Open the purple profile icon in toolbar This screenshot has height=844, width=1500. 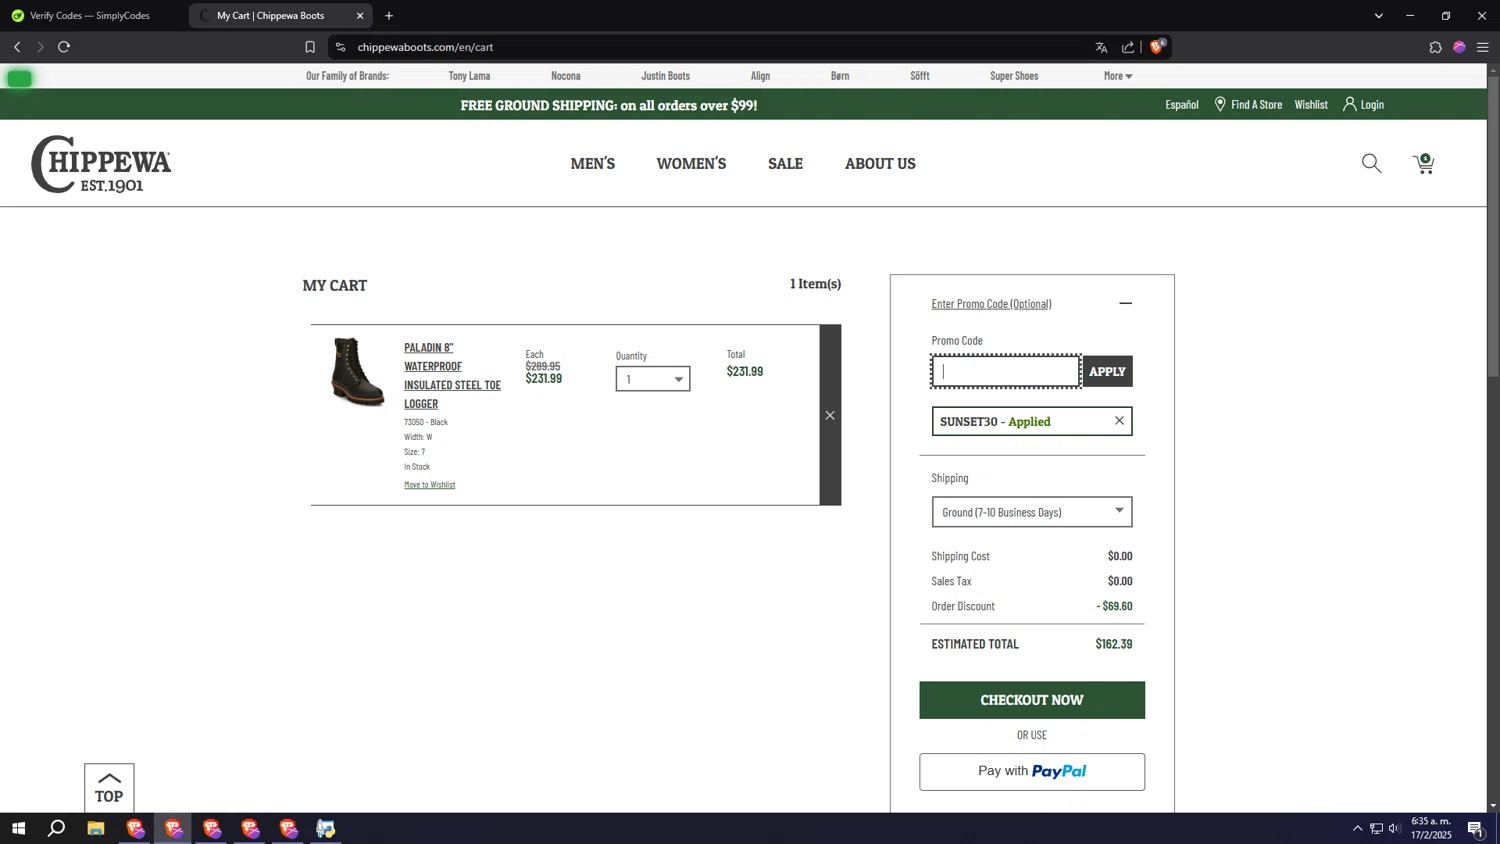pos(1459,47)
